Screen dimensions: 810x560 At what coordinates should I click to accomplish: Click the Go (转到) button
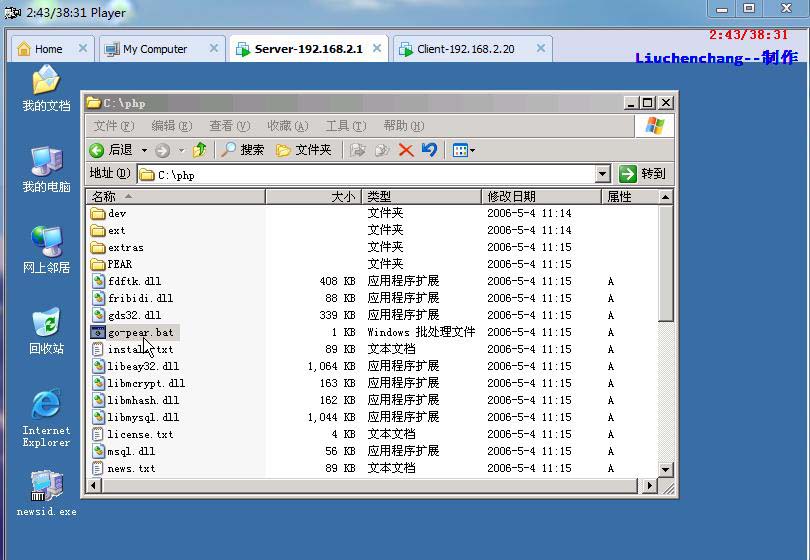pyautogui.click(x=643, y=174)
